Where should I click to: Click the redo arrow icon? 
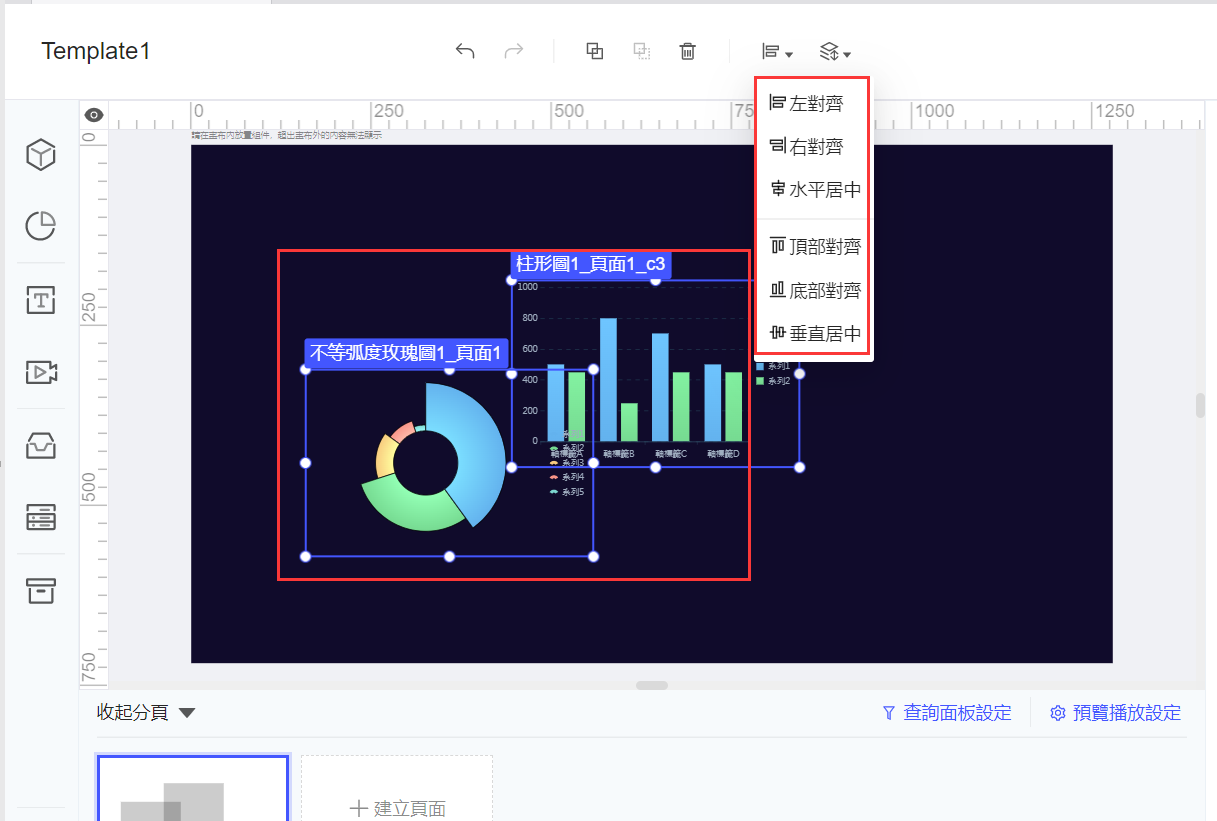(514, 51)
